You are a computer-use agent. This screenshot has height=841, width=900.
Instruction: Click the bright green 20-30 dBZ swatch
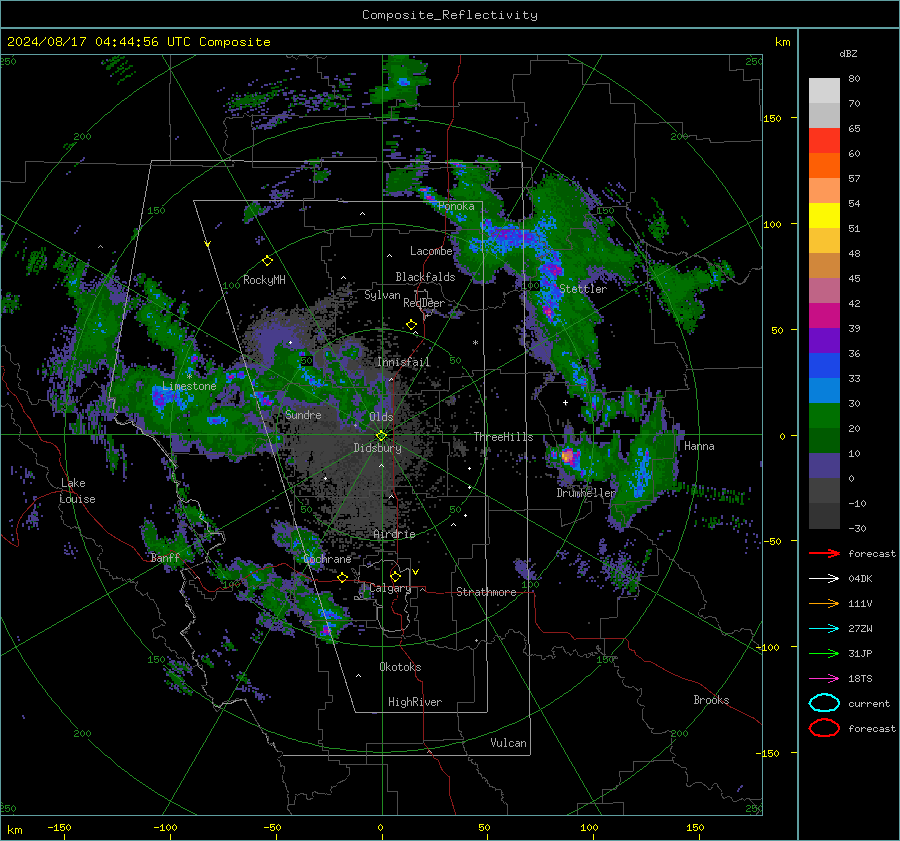pos(824,416)
